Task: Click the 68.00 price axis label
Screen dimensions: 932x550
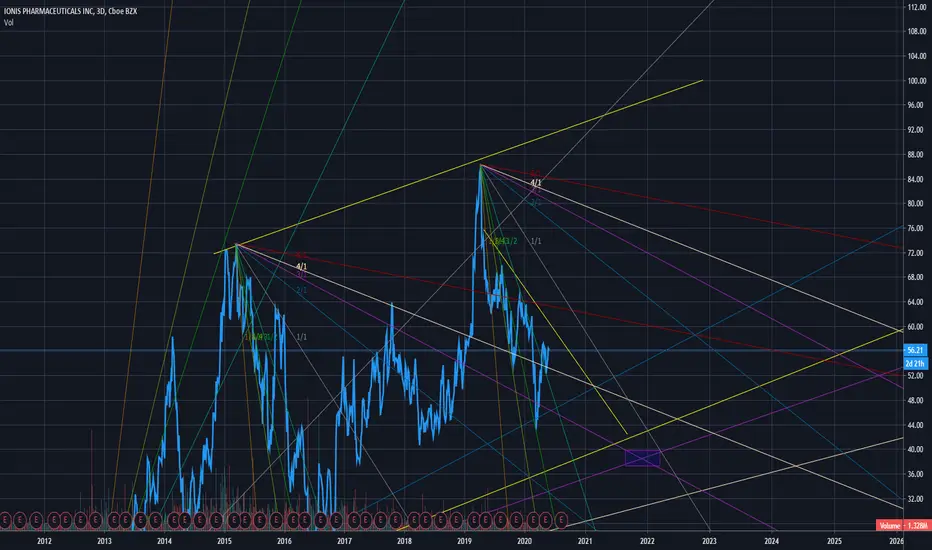Action: (917, 277)
